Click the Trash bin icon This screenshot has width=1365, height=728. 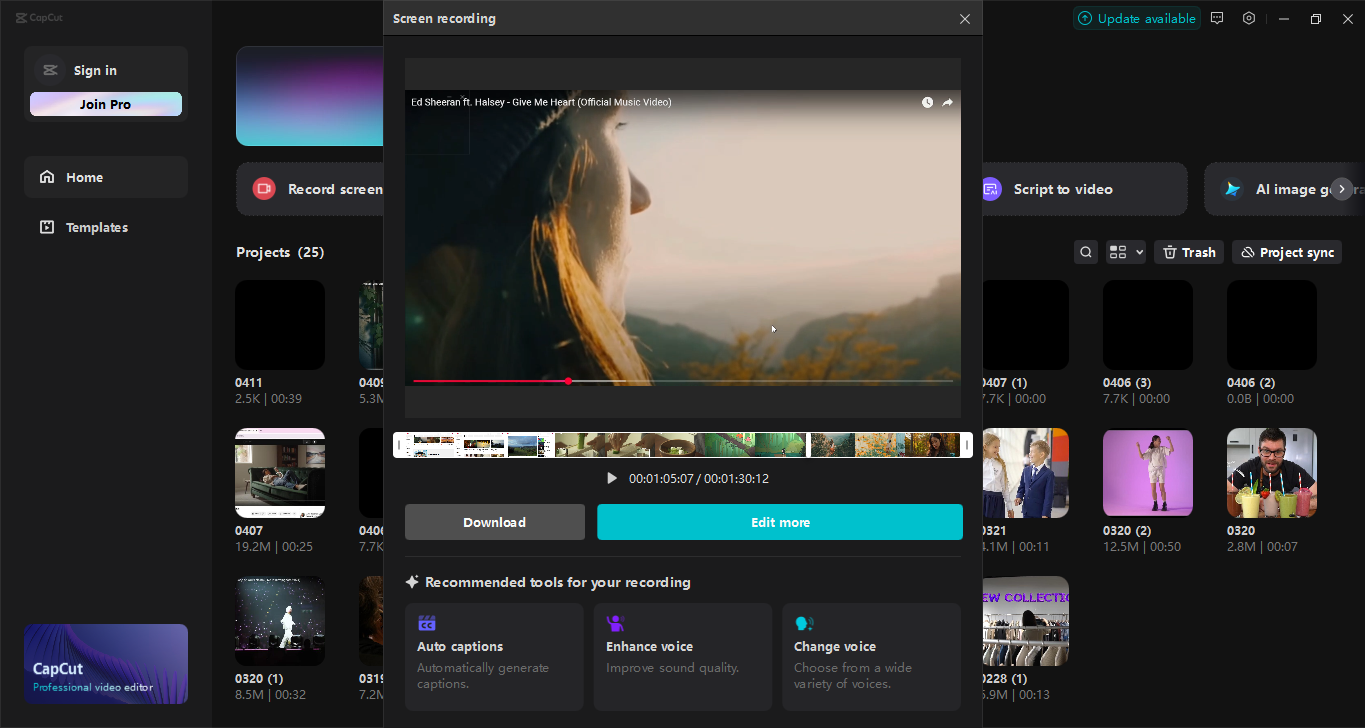coord(1170,252)
